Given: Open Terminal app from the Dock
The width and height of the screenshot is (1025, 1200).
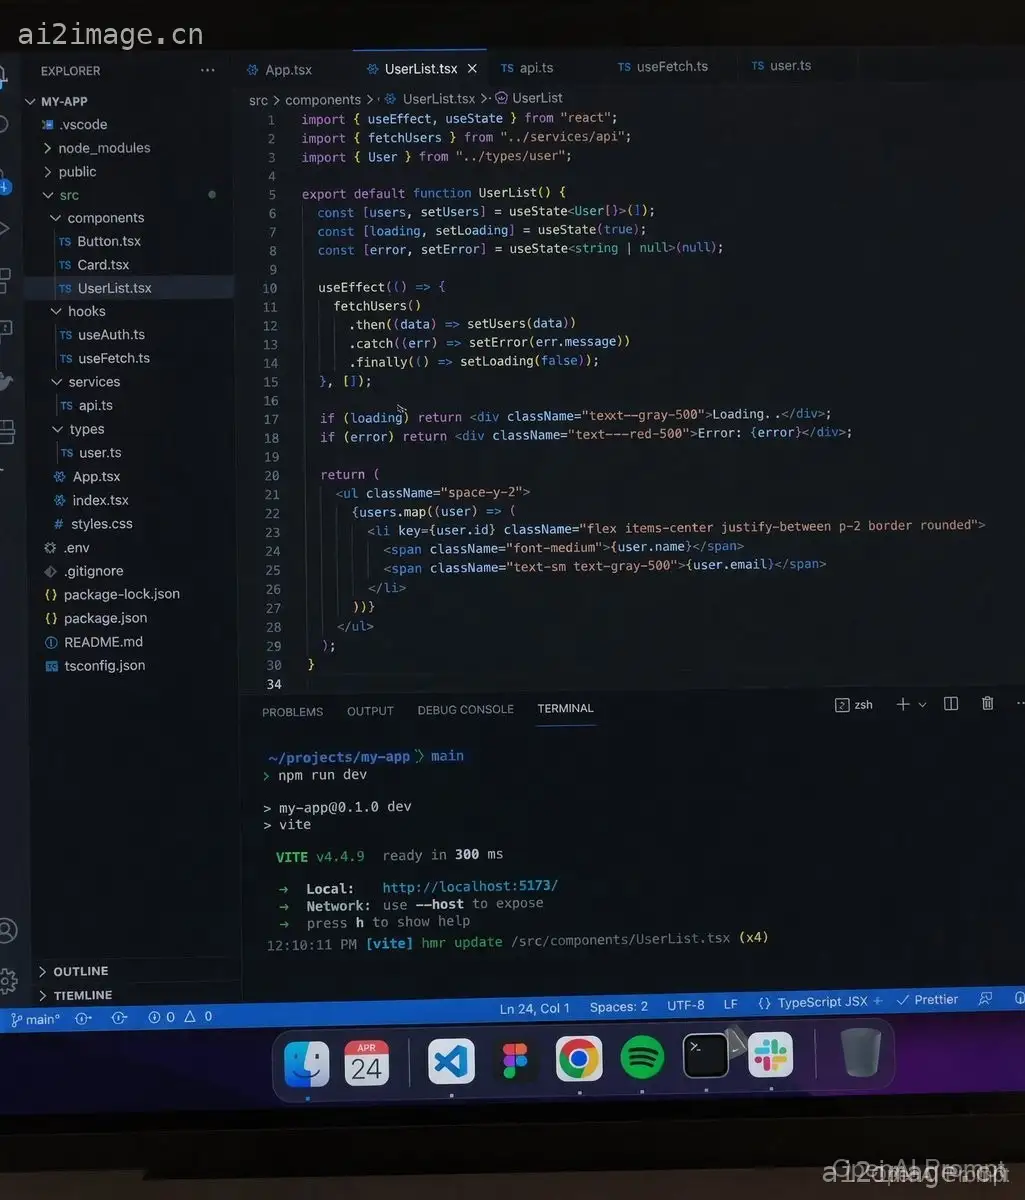Looking at the screenshot, I should (x=706, y=1056).
